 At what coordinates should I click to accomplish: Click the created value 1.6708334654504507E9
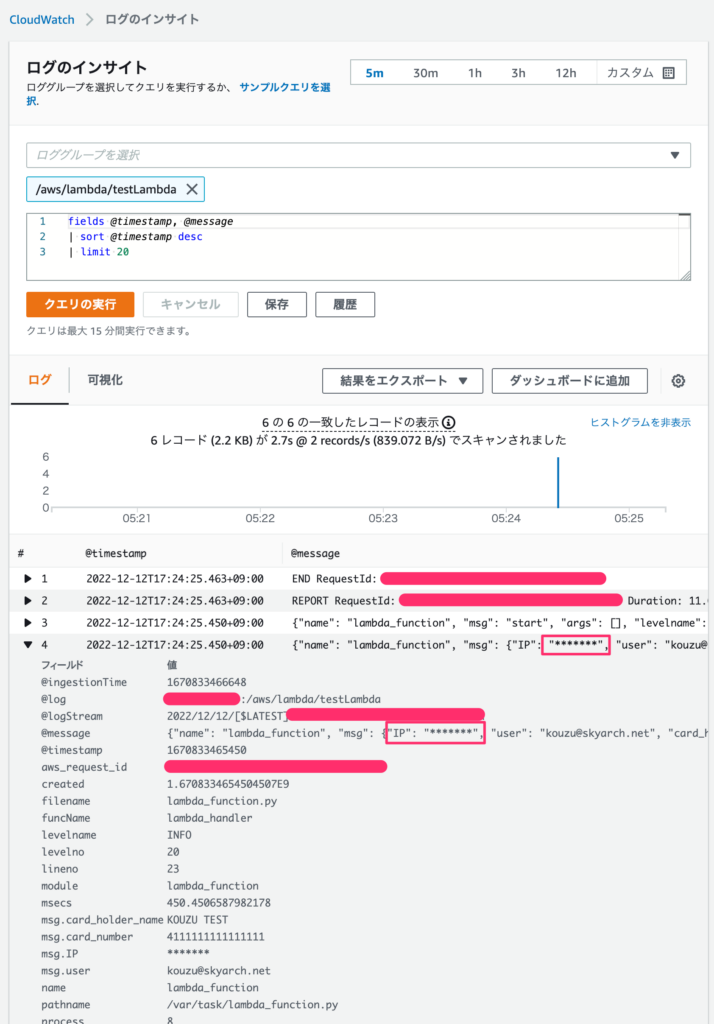tap(228, 784)
